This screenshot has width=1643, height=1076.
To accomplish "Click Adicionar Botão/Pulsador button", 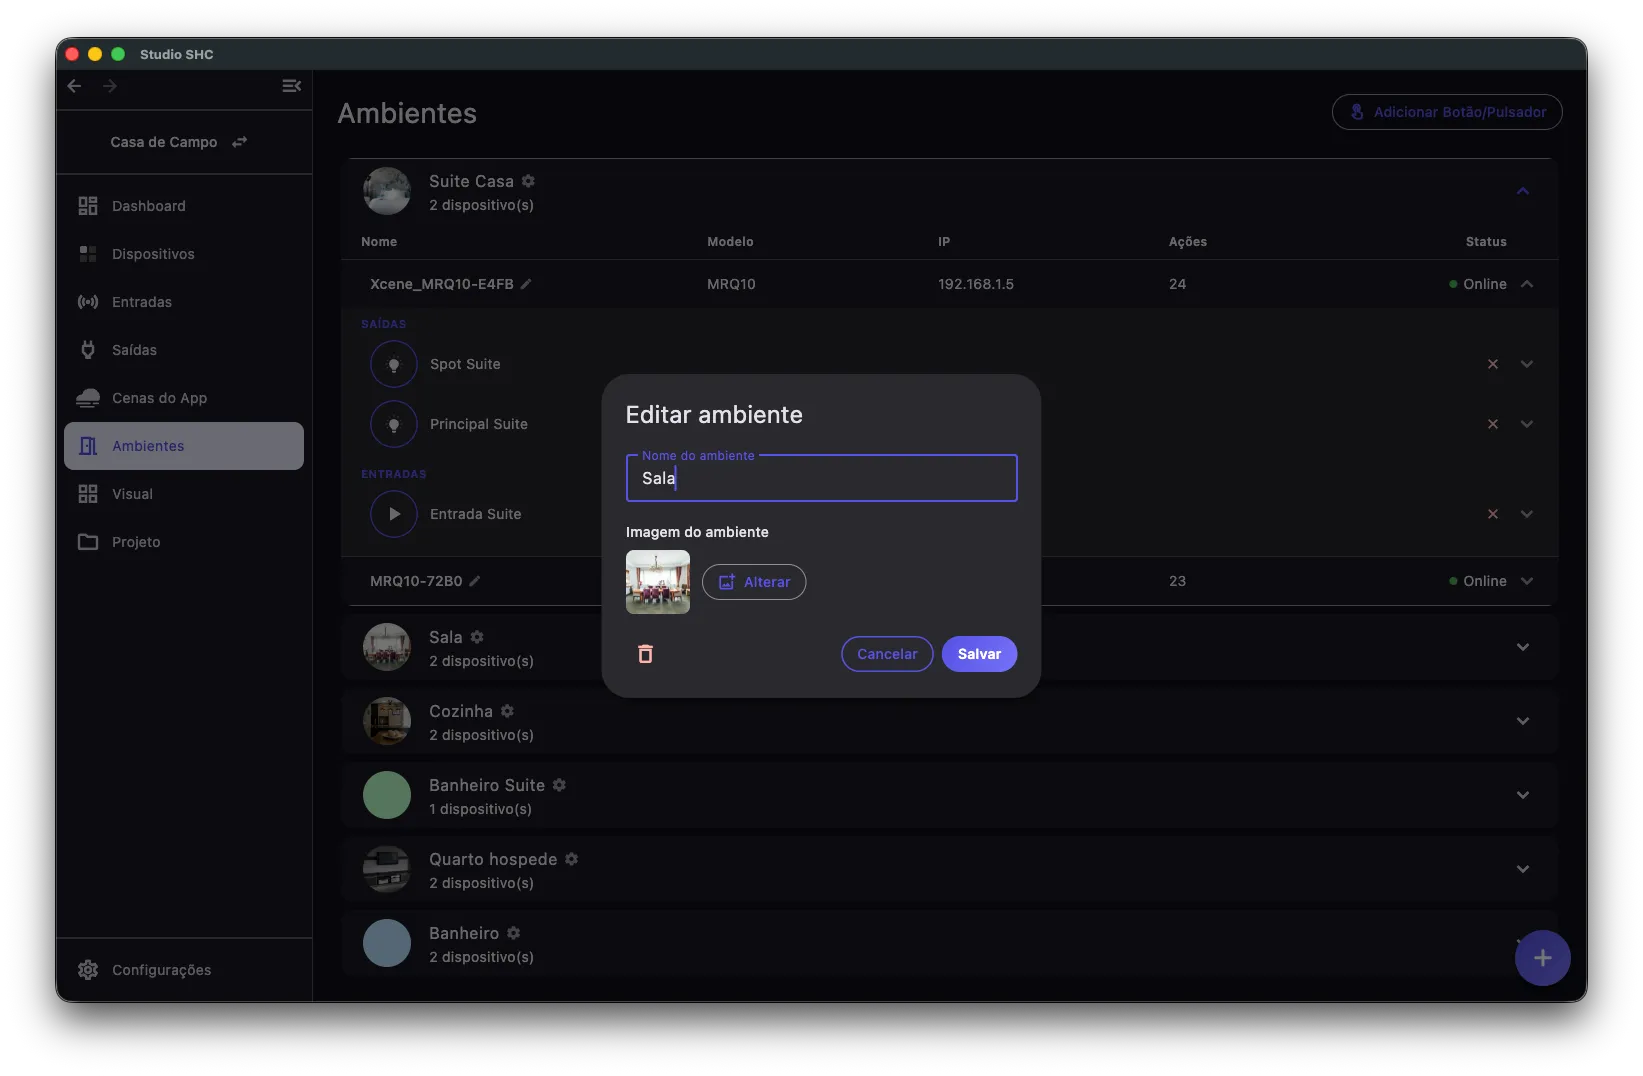I will [1447, 112].
